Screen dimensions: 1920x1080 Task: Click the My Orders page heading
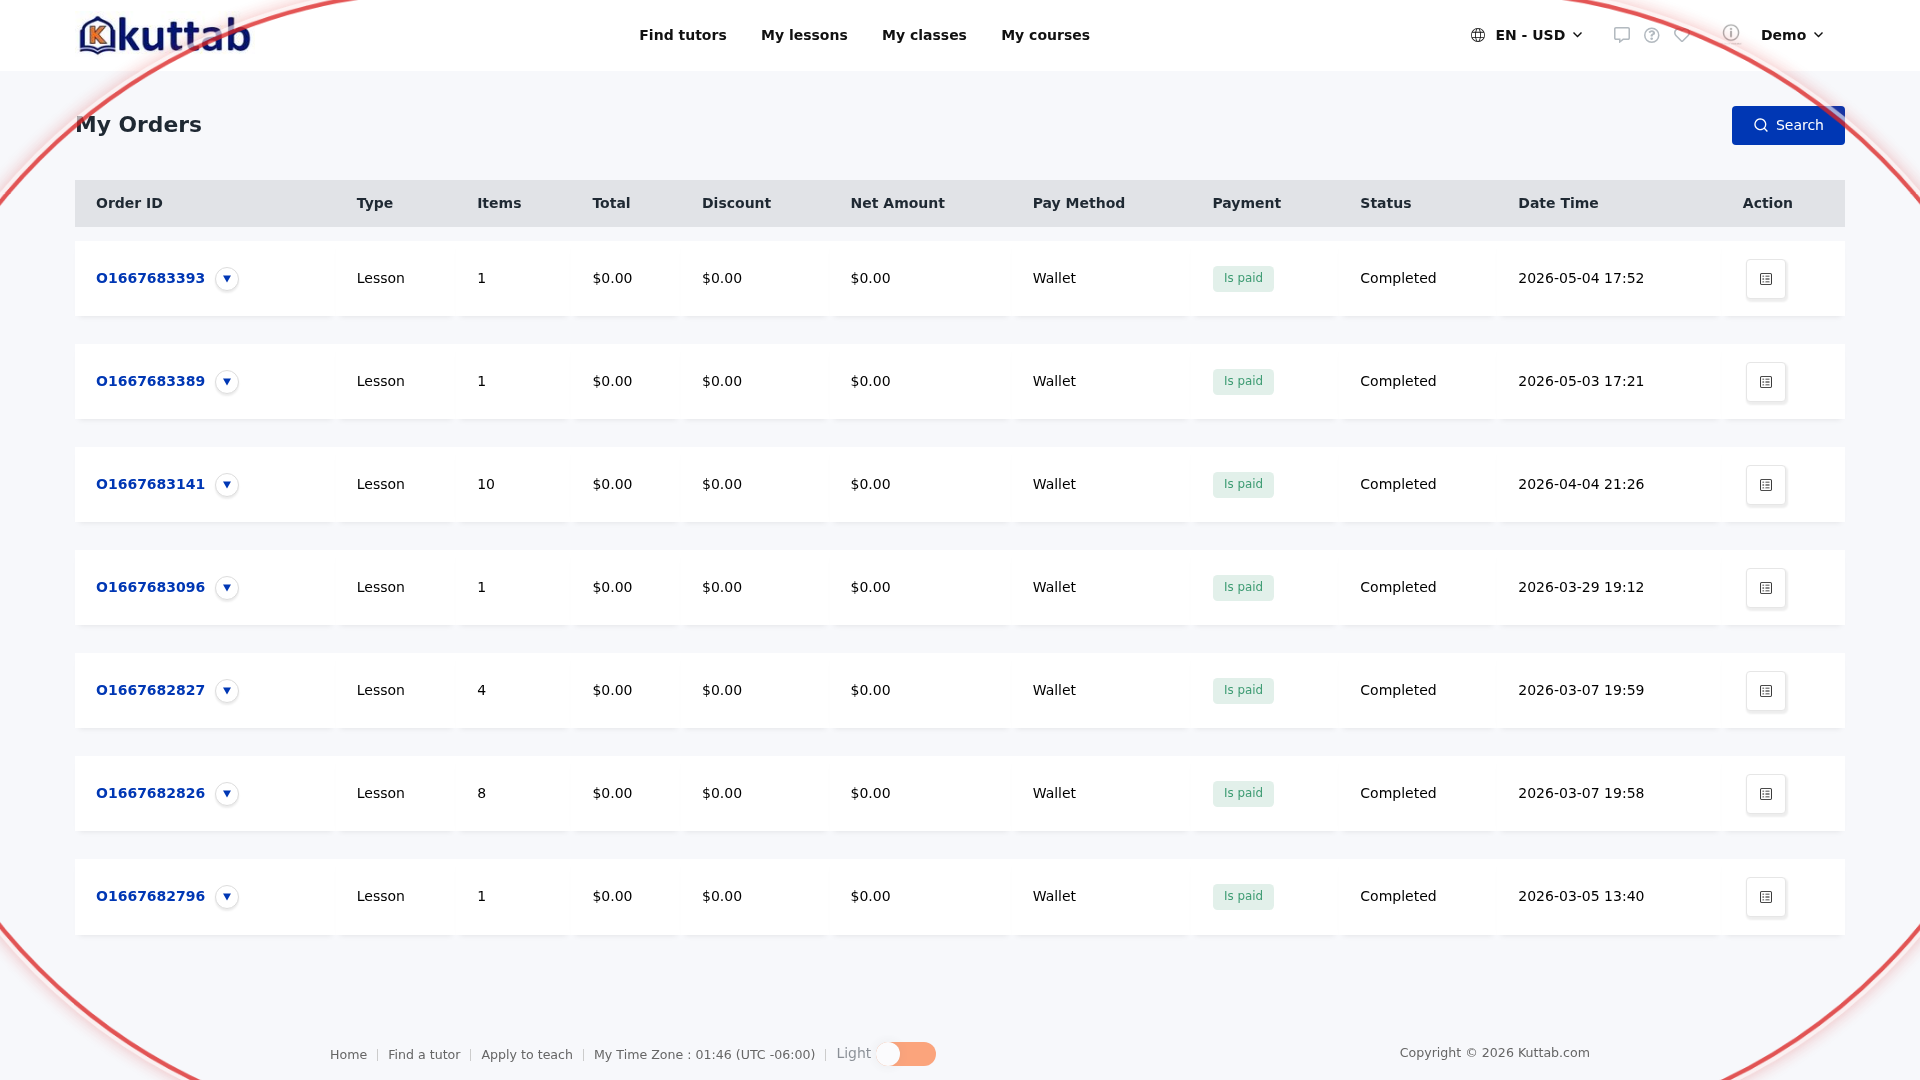(x=139, y=125)
